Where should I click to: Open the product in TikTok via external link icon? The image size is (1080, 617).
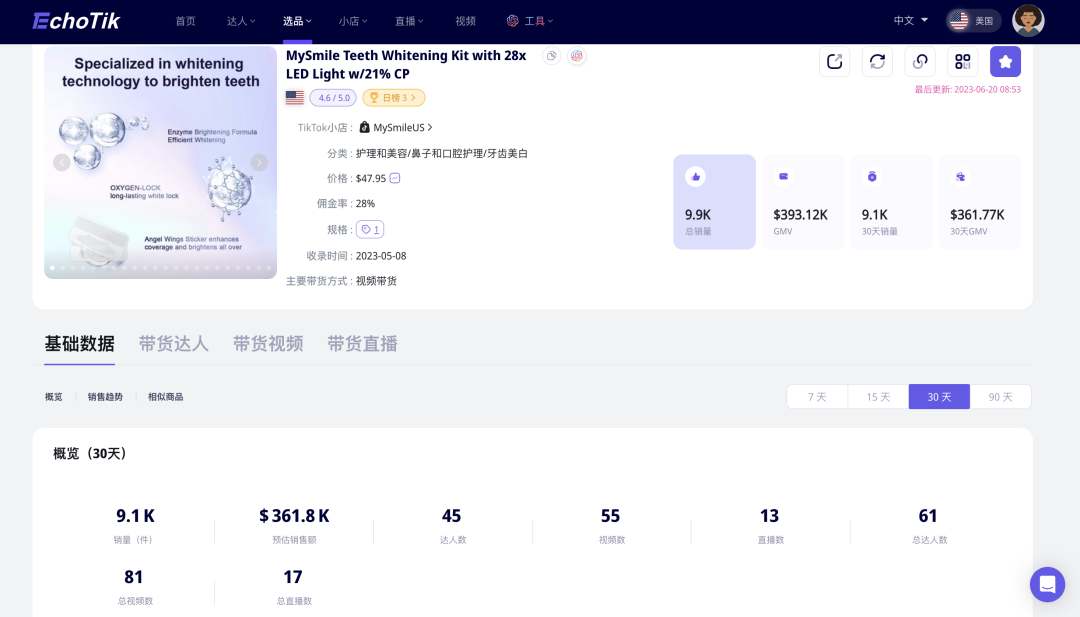(835, 61)
